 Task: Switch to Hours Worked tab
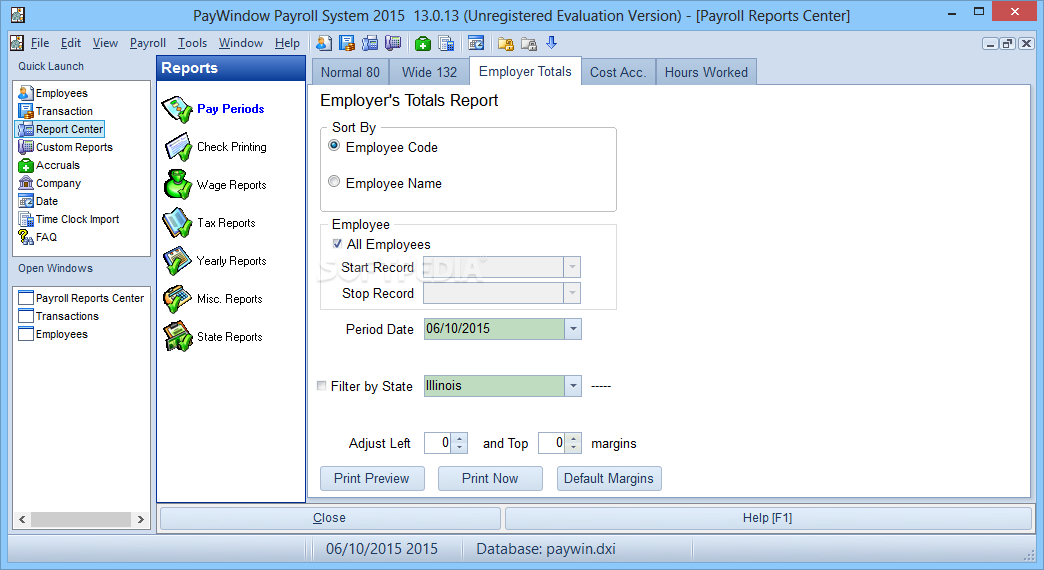[x=706, y=73]
